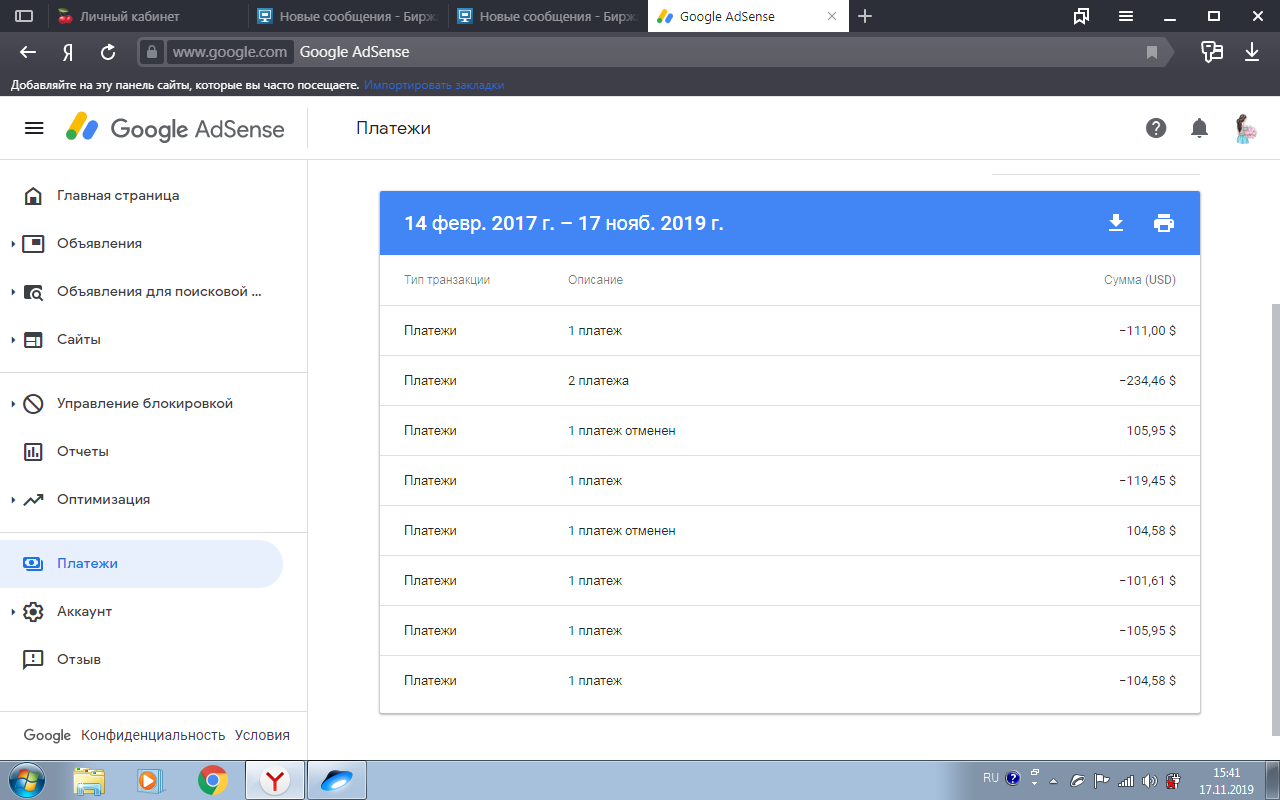Click the network signal tray icon
This screenshot has width=1280, height=800.
point(1126,780)
